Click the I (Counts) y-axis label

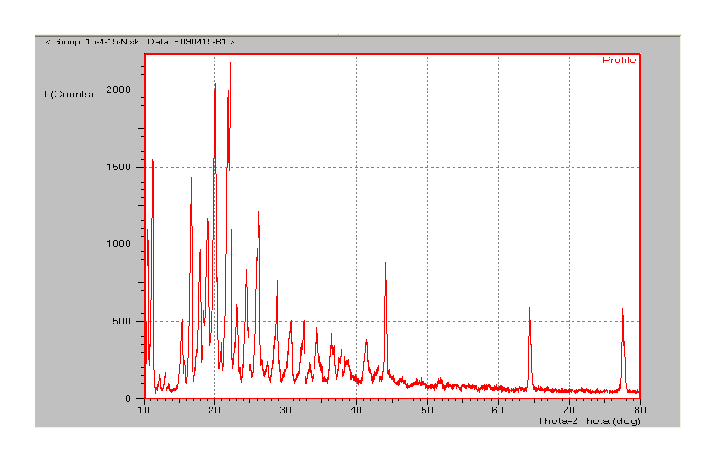[x=69, y=94]
